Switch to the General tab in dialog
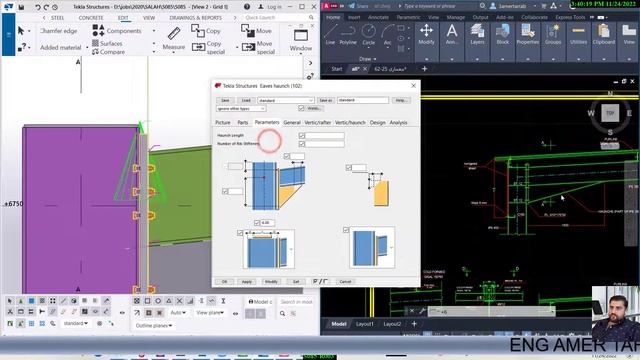 [x=292, y=122]
